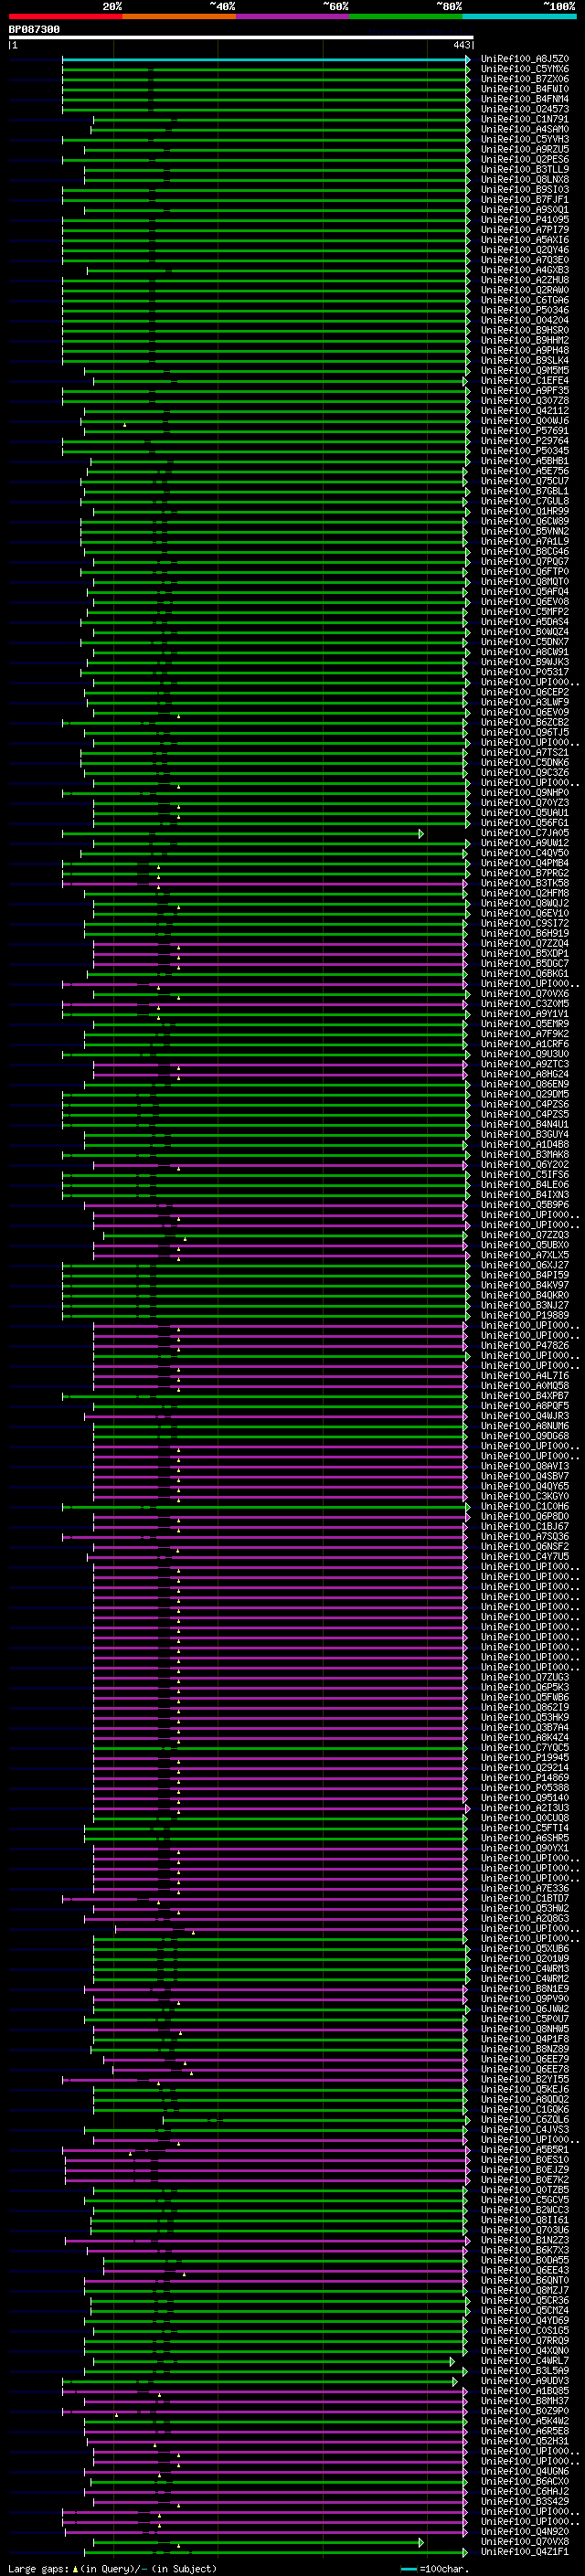This screenshot has height=2576, width=585.
Task: Click the red identity legend segment
Action: [x=65, y=16]
